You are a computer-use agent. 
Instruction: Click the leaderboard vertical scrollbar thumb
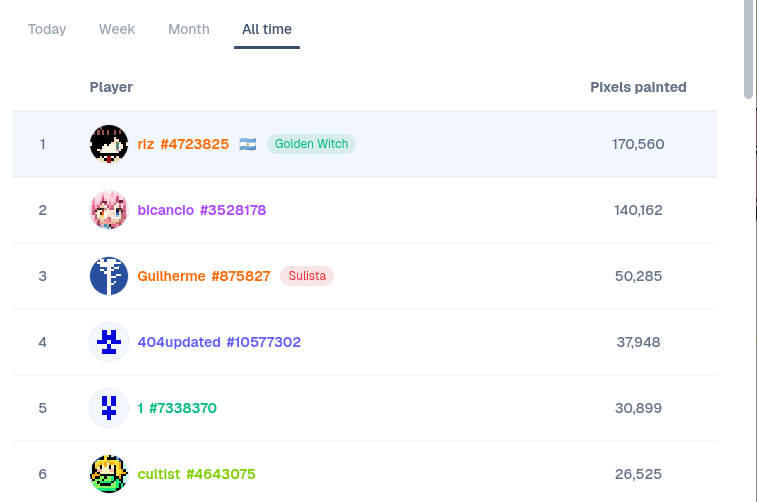click(749, 49)
